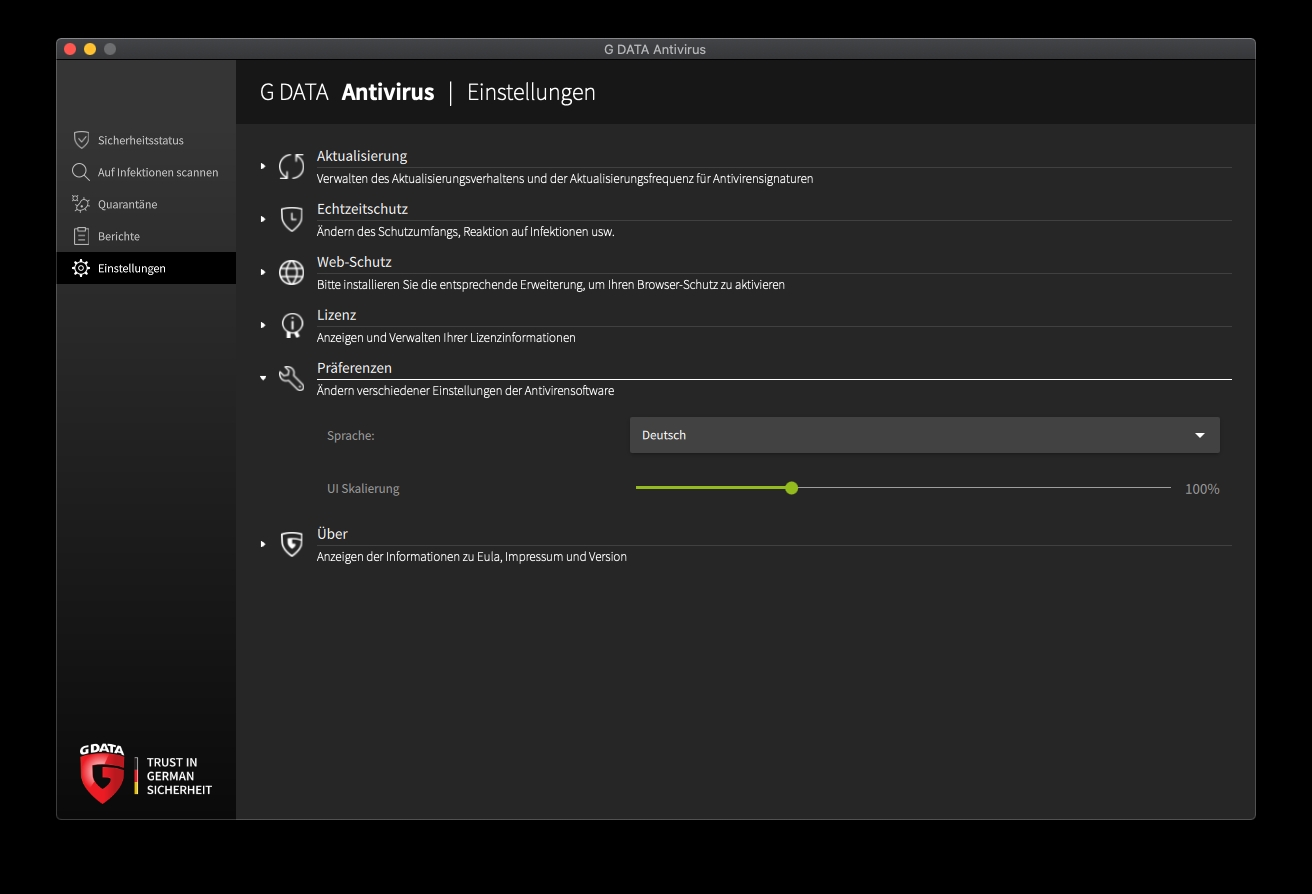Expand the Echtzeitschutz section triangle
This screenshot has width=1312, height=894.
point(263,219)
